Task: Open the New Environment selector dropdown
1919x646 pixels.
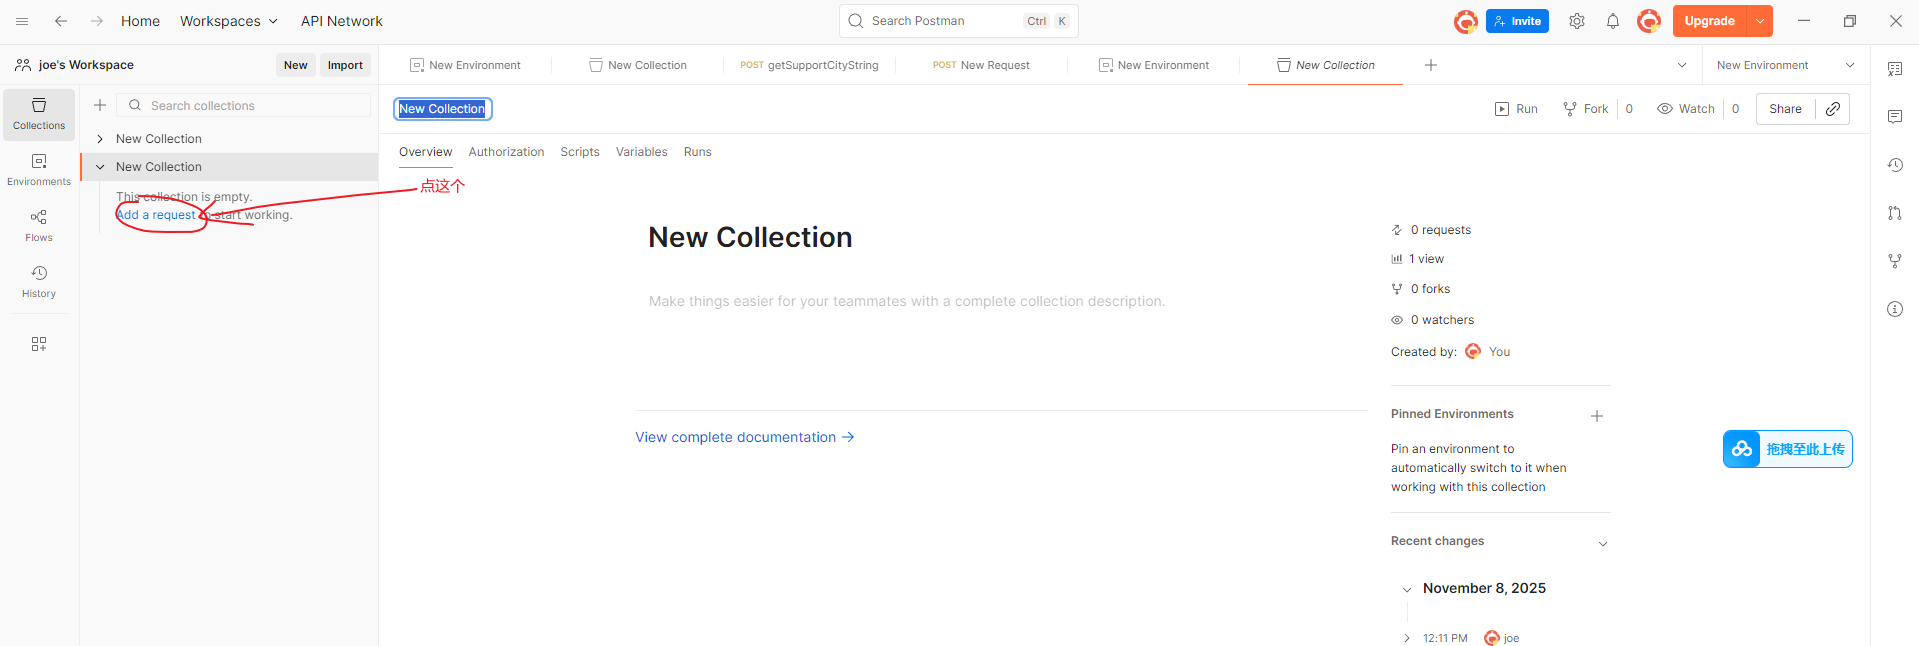Action: (x=1785, y=65)
